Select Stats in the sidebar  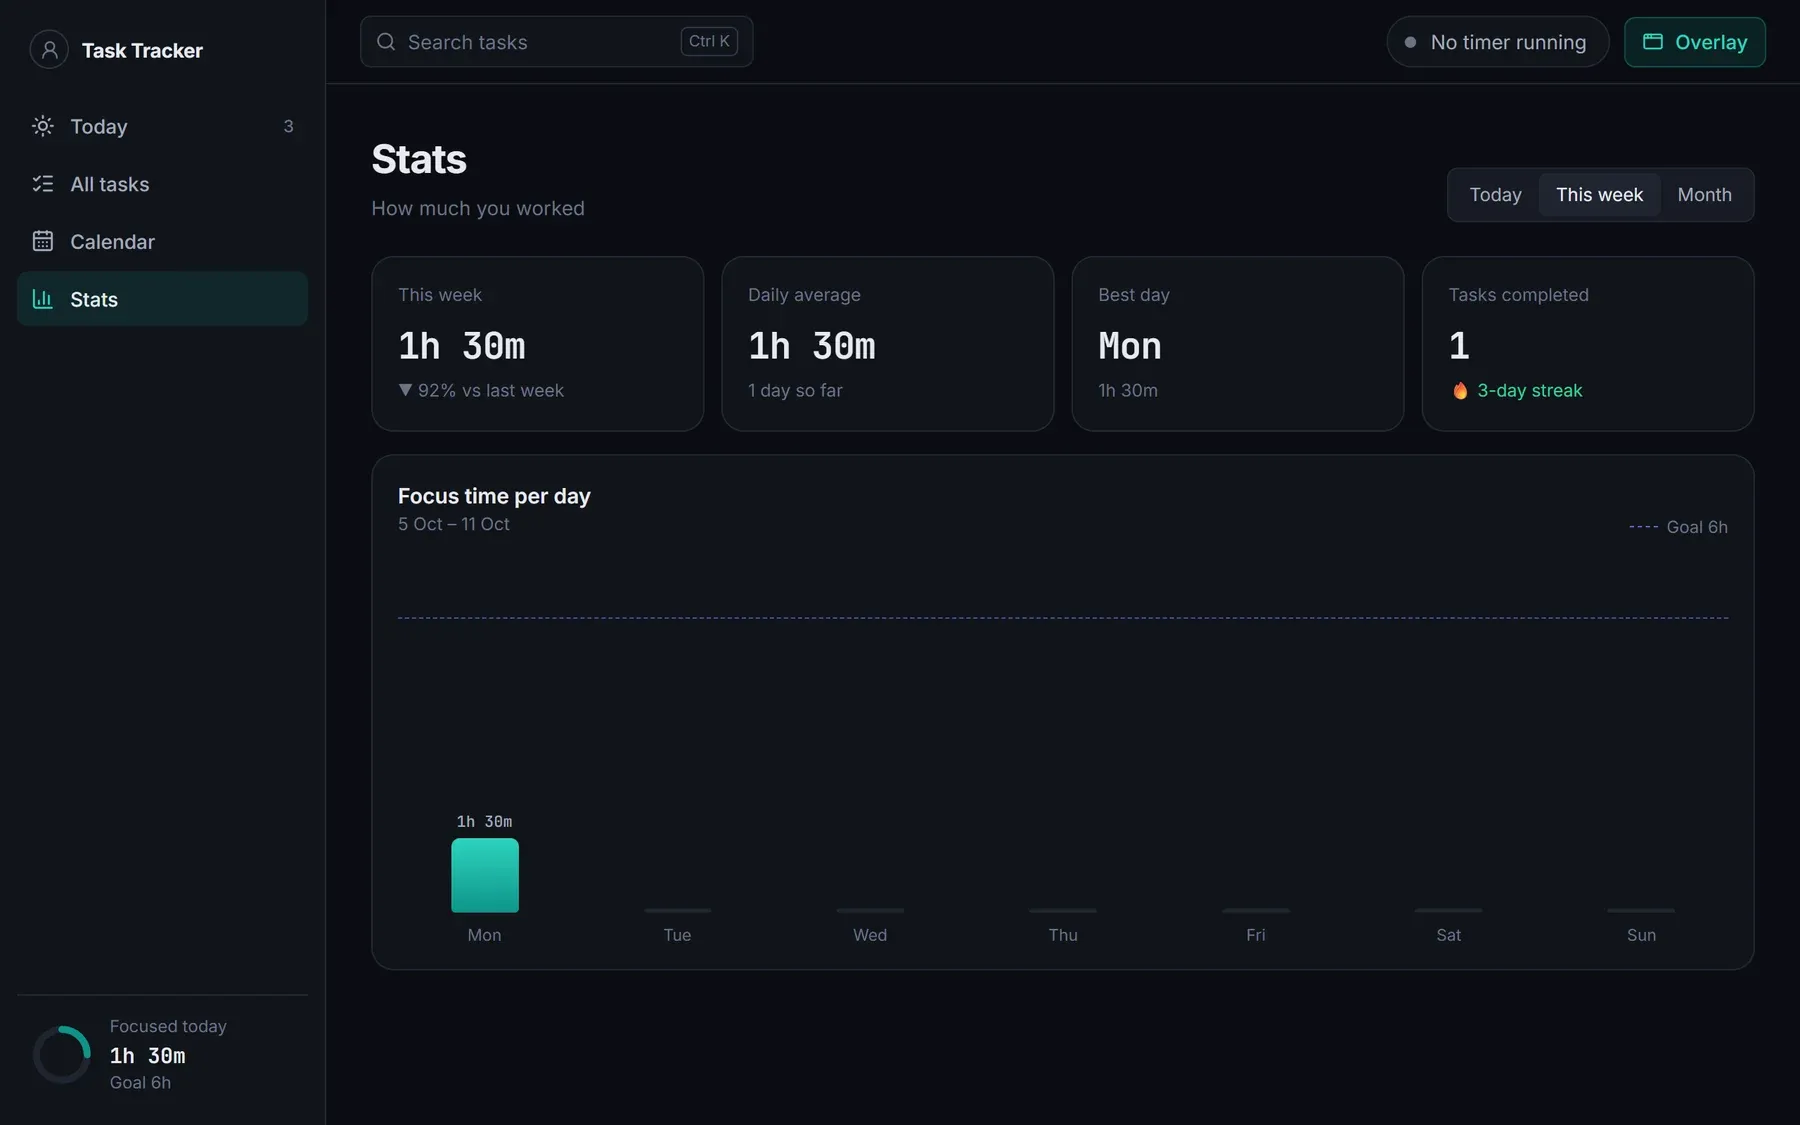[162, 299]
